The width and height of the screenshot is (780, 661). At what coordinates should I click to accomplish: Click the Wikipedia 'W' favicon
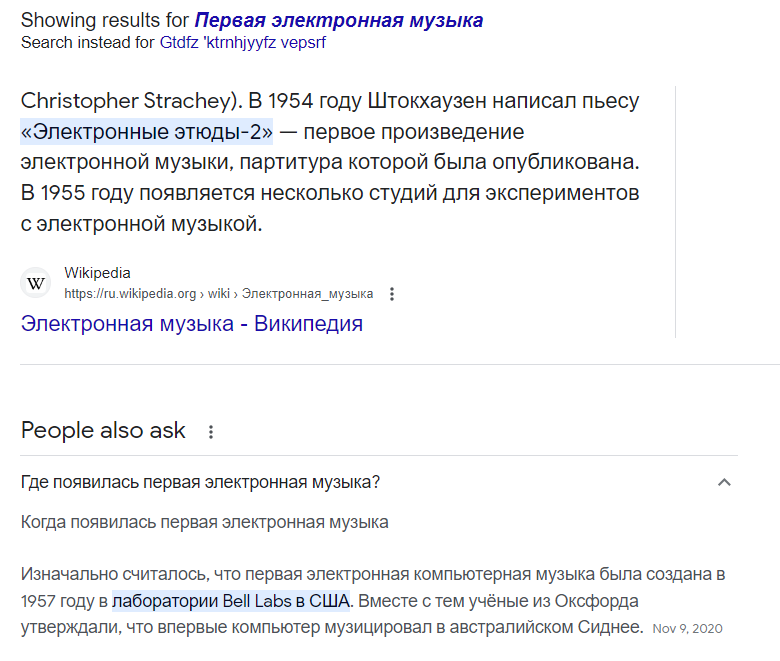[35, 283]
